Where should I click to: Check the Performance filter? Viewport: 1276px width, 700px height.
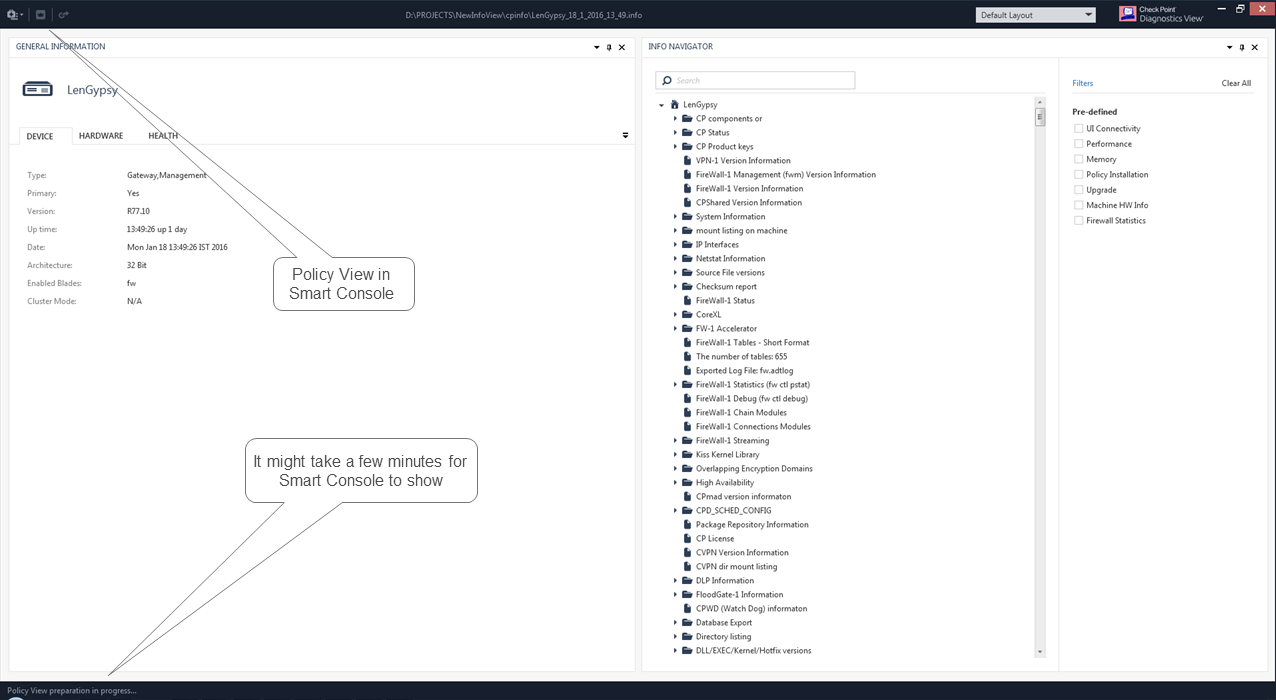tap(1078, 144)
